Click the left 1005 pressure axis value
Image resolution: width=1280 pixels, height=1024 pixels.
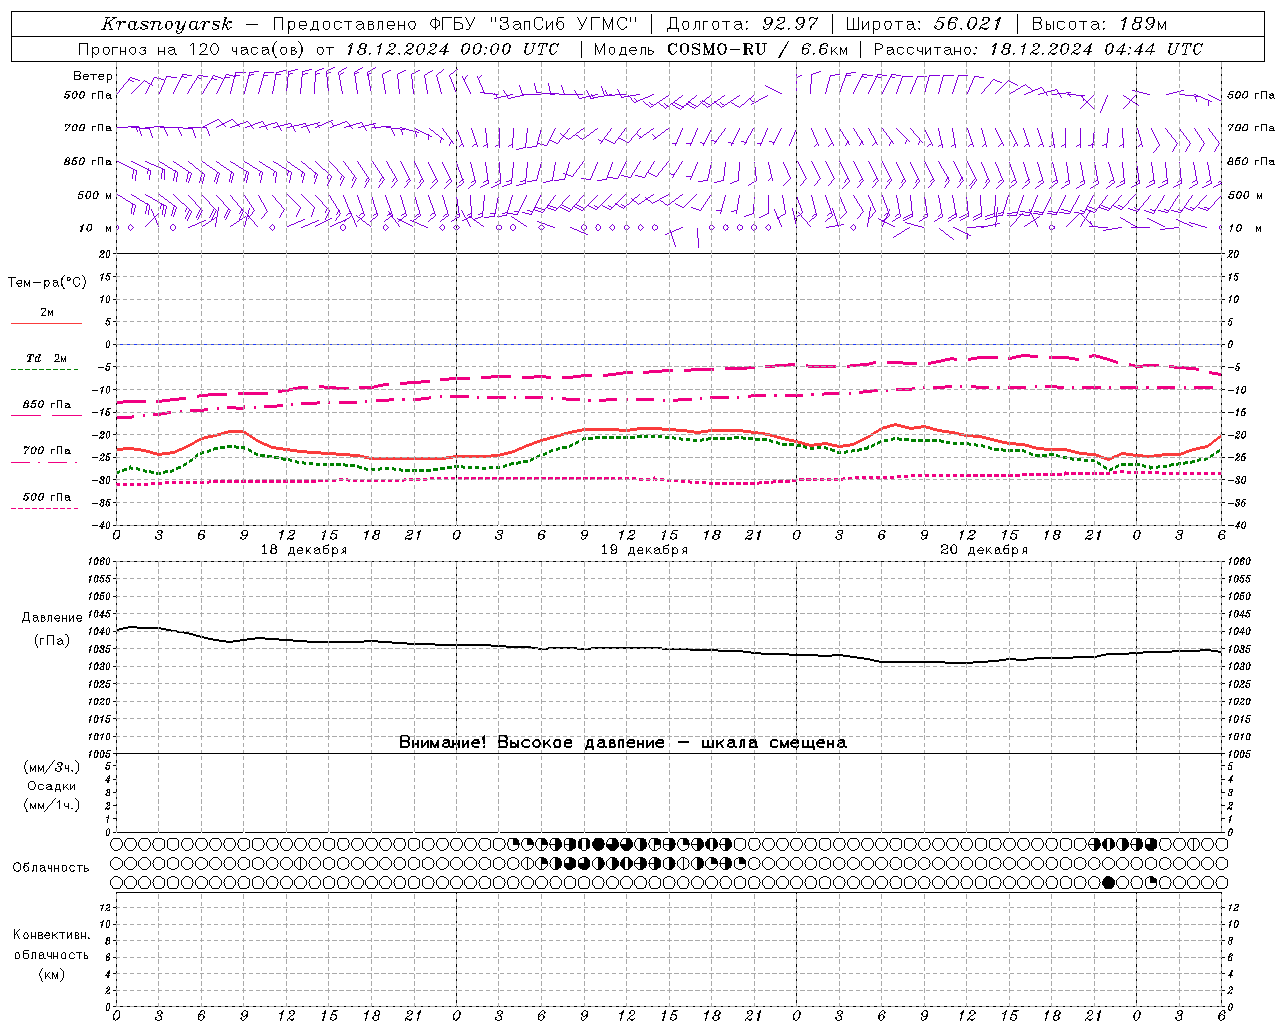[99, 754]
